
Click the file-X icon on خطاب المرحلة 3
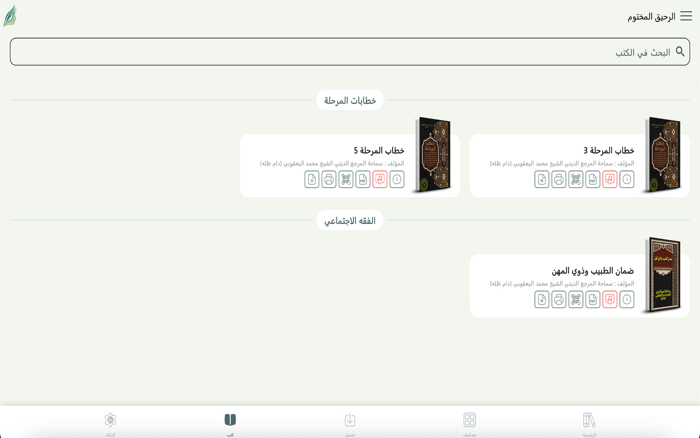click(x=542, y=179)
